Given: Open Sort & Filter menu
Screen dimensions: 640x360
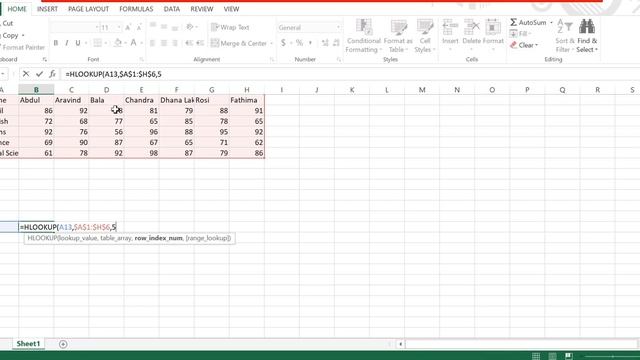Looking at the screenshot, I should [565, 36].
